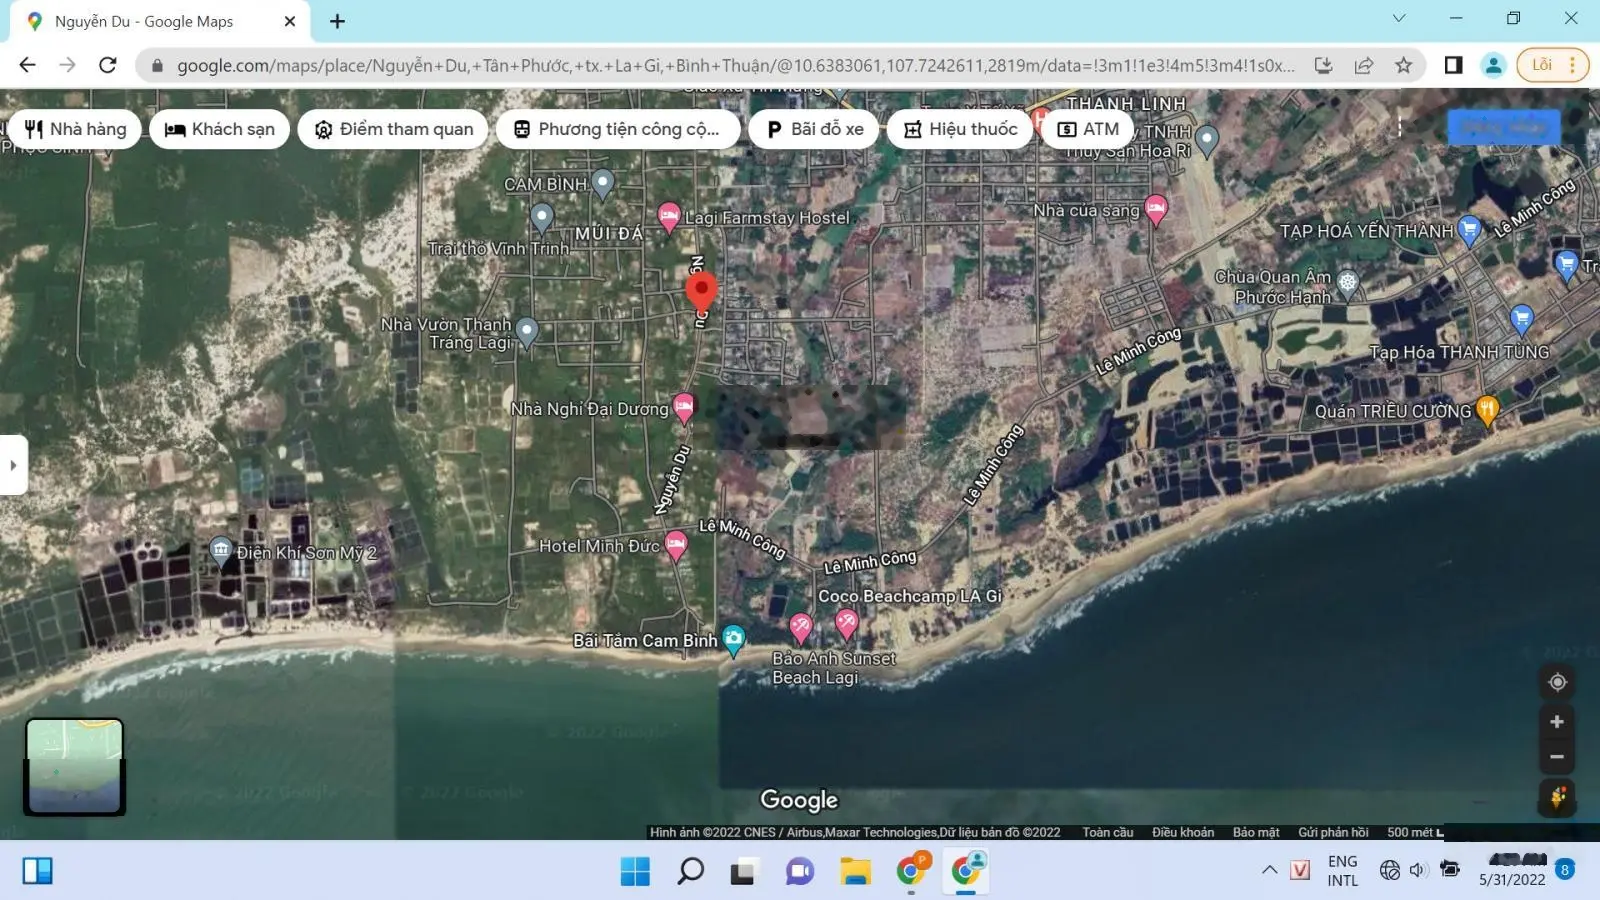Click the Bãi Tắm Cam Bình camera marker
The height and width of the screenshot is (900, 1600).
[x=733, y=639]
